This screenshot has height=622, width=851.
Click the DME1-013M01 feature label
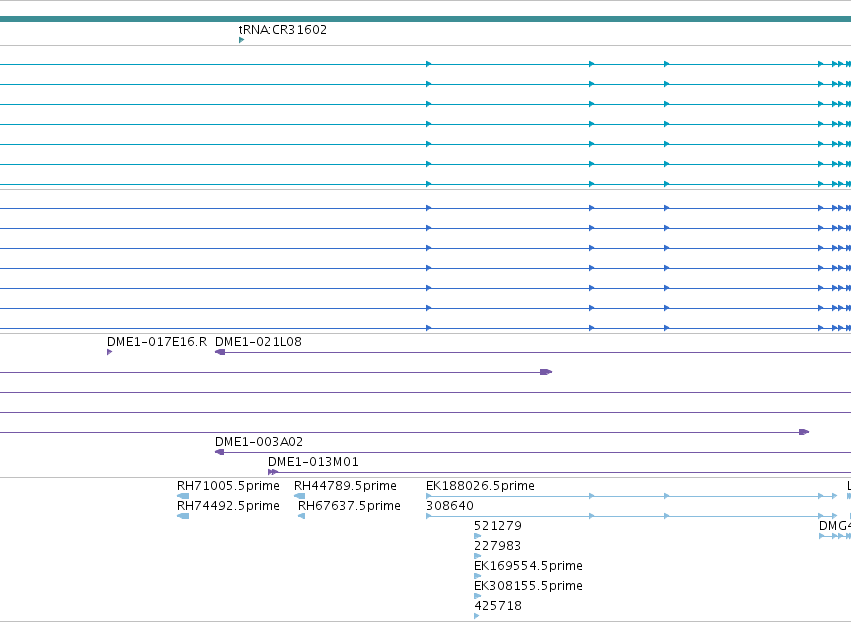313,462
